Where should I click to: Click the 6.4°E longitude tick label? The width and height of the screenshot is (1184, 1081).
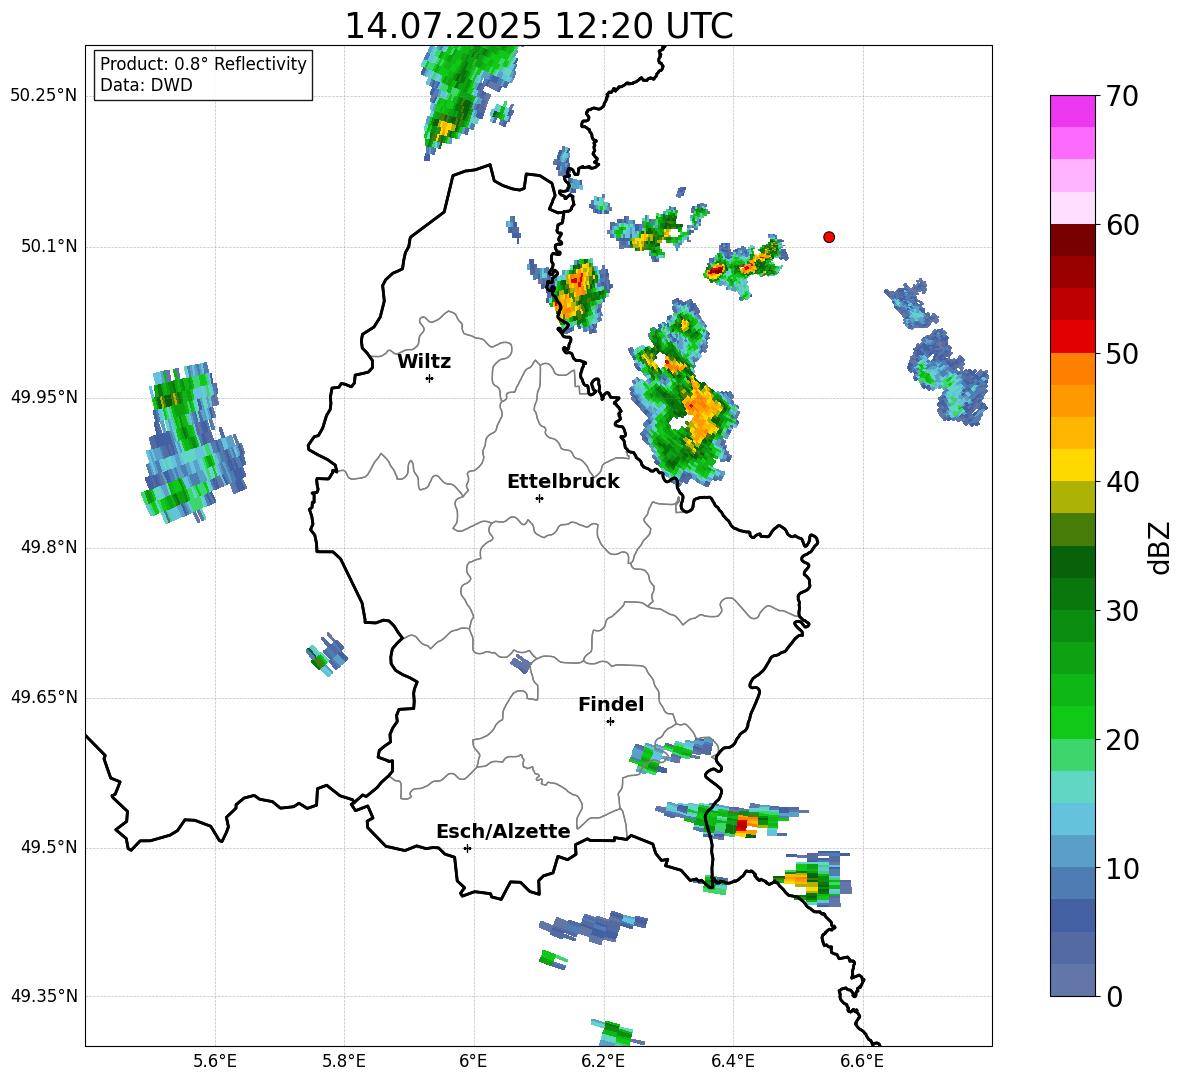coord(732,1061)
